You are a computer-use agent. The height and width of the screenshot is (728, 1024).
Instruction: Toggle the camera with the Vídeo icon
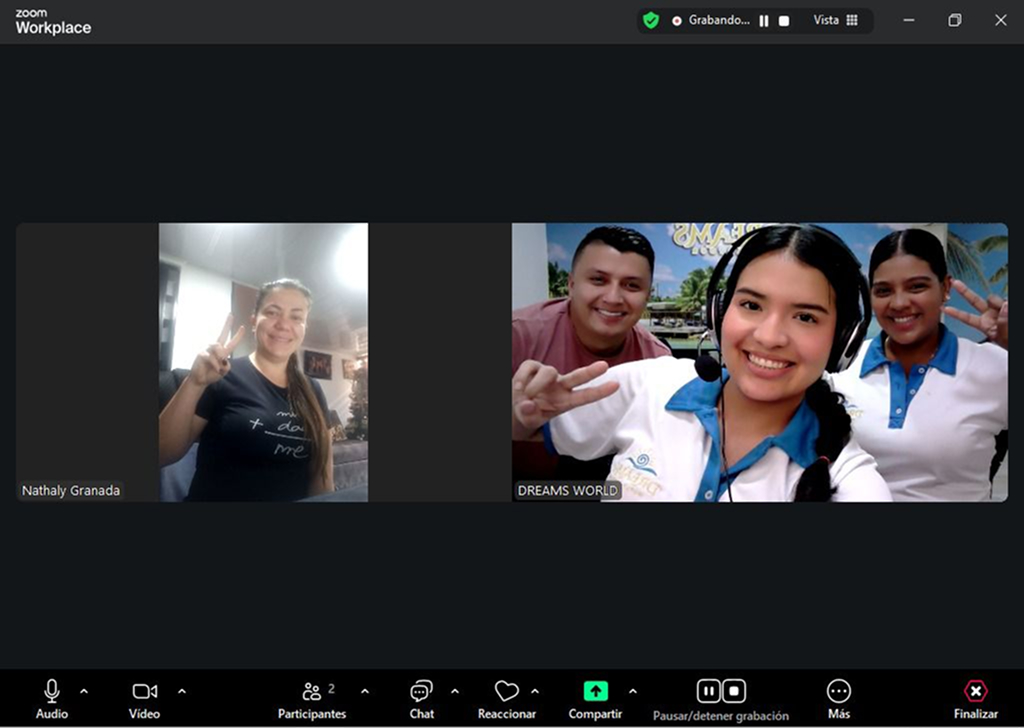pyautogui.click(x=144, y=691)
